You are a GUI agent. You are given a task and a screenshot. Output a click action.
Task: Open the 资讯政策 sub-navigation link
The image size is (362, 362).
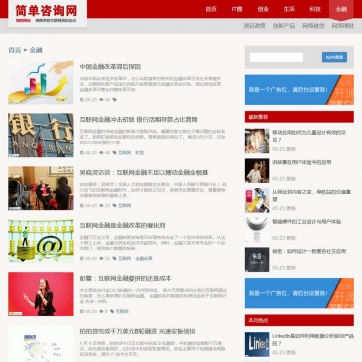pos(254,26)
